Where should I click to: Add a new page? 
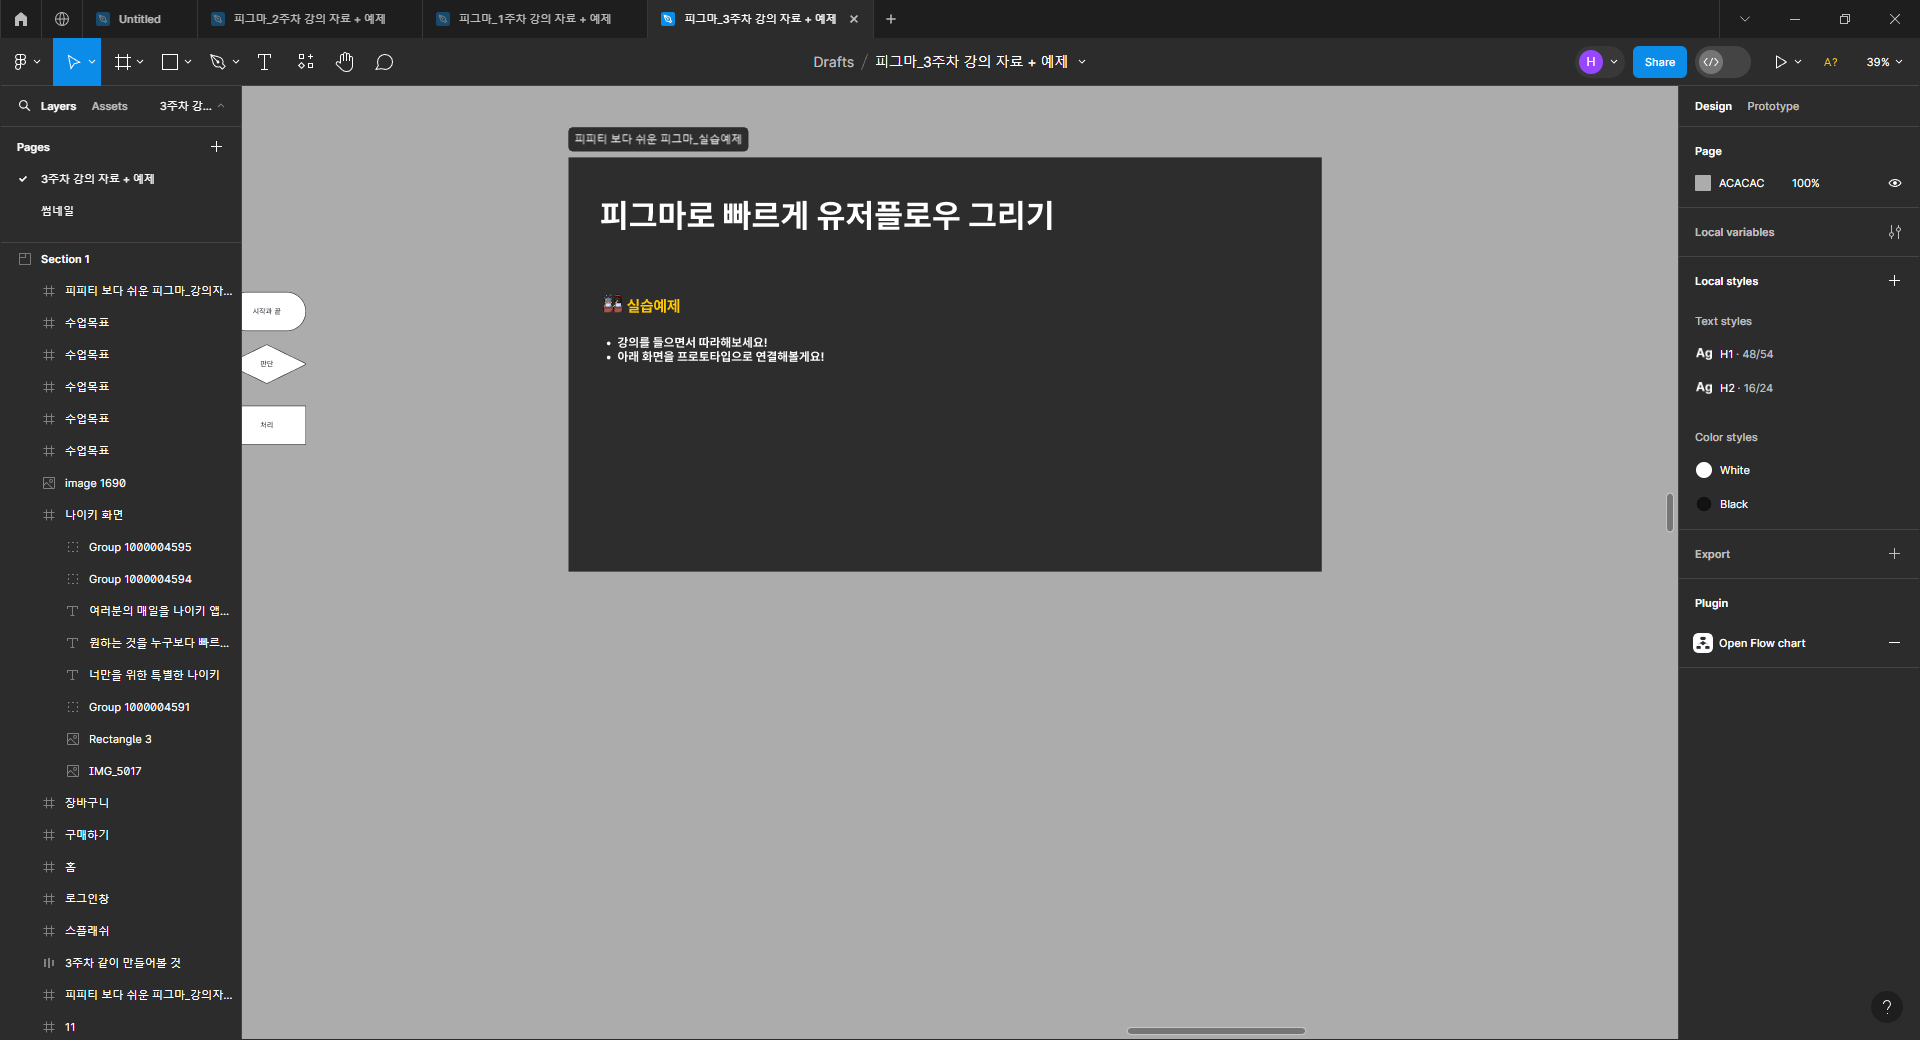tap(216, 147)
